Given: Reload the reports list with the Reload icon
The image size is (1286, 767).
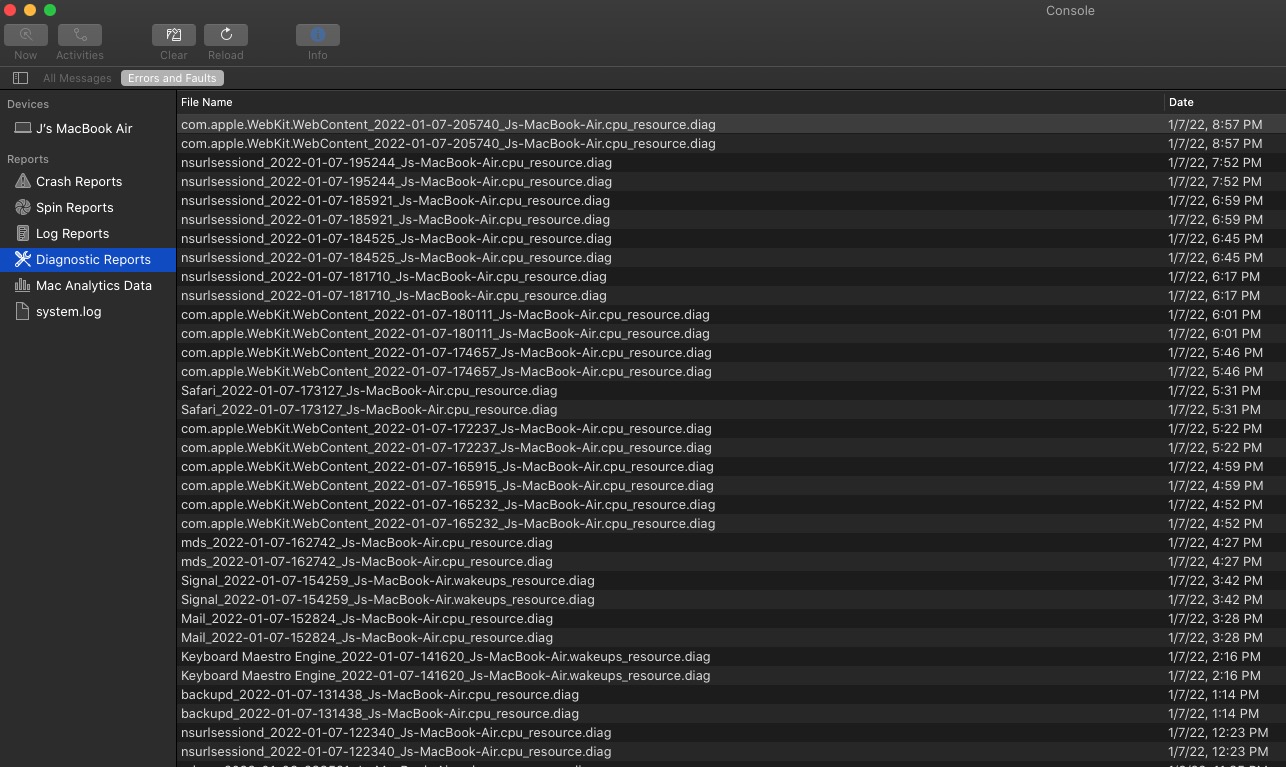Looking at the screenshot, I should [225, 34].
